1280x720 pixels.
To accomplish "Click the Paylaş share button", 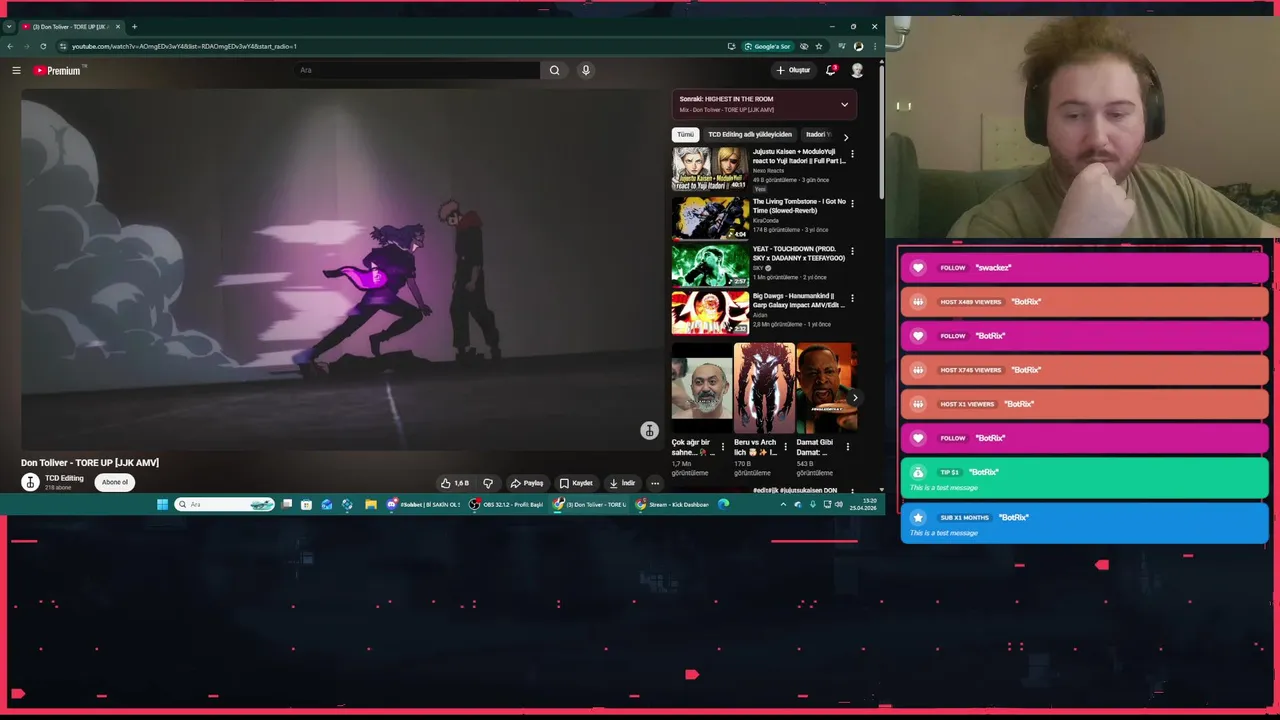I will tap(527, 483).
